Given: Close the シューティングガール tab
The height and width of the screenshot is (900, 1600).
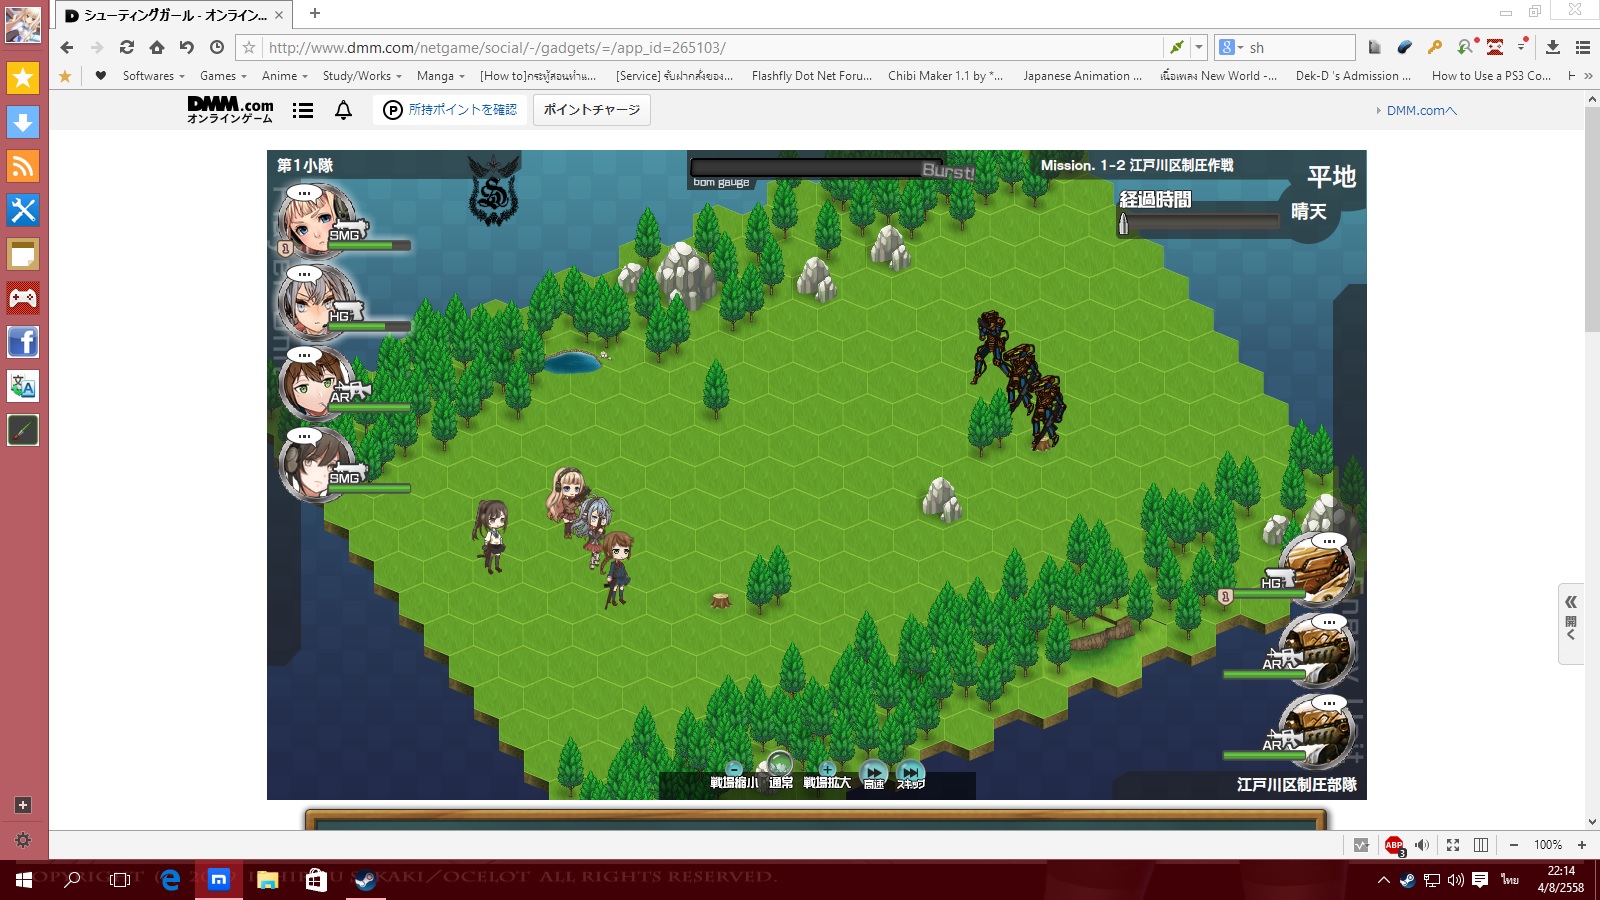Looking at the screenshot, I should click(279, 15).
